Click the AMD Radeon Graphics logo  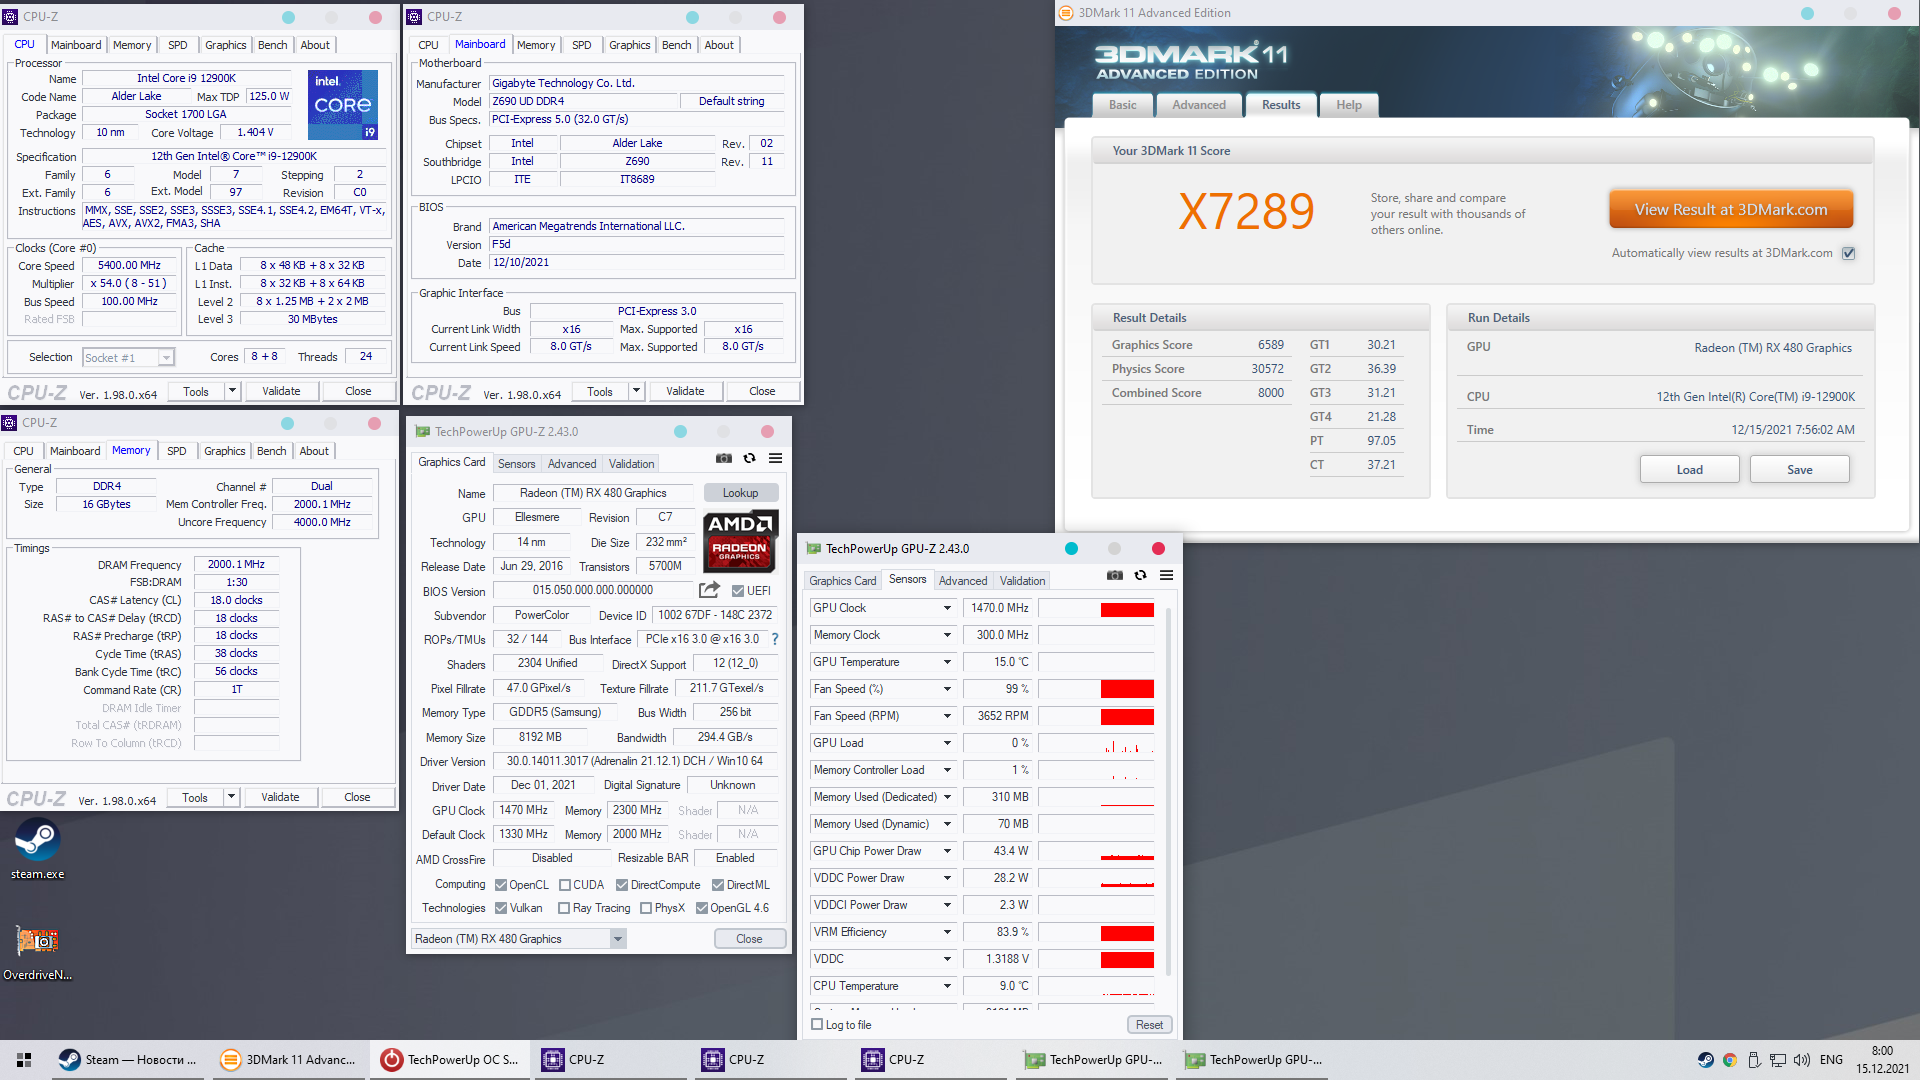[x=740, y=541]
